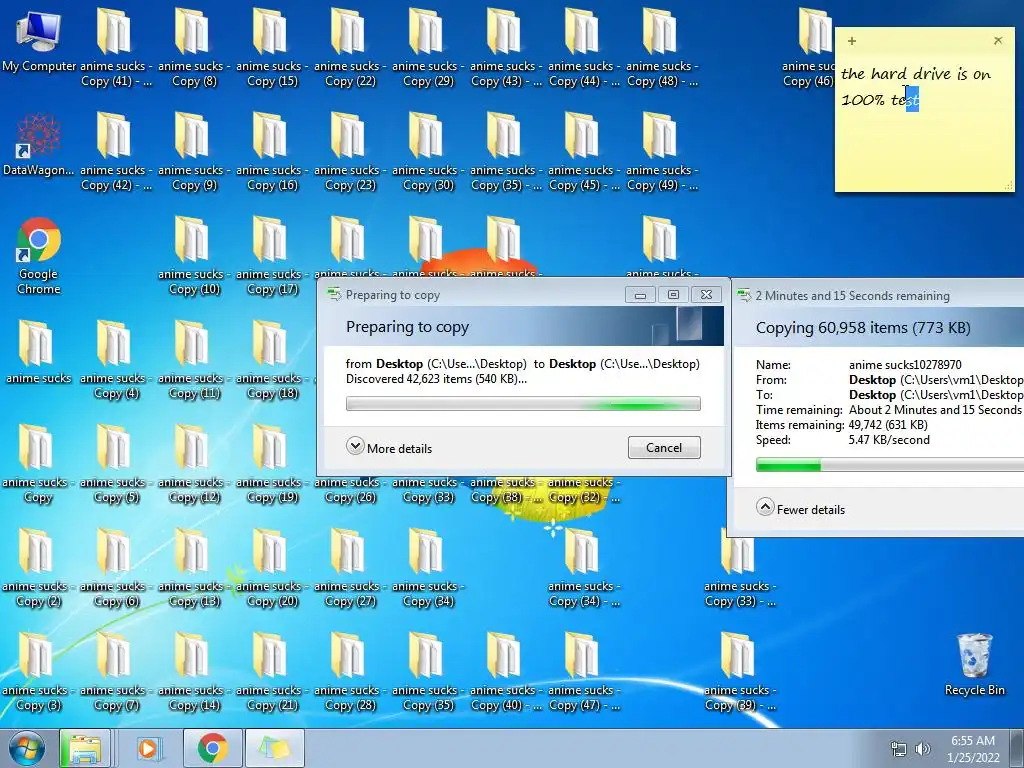Open the network tray icon
Viewport: 1024px width, 768px height.
[899, 749]
